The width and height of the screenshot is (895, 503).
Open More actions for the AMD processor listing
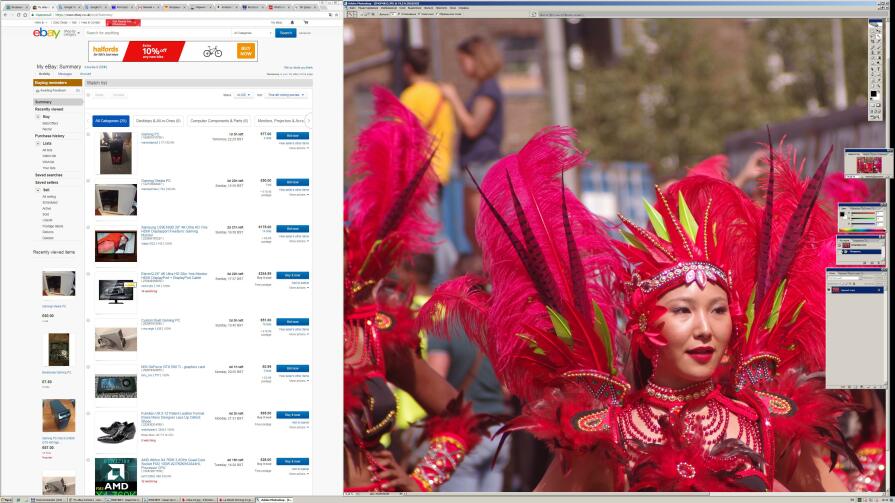[299, 474]
